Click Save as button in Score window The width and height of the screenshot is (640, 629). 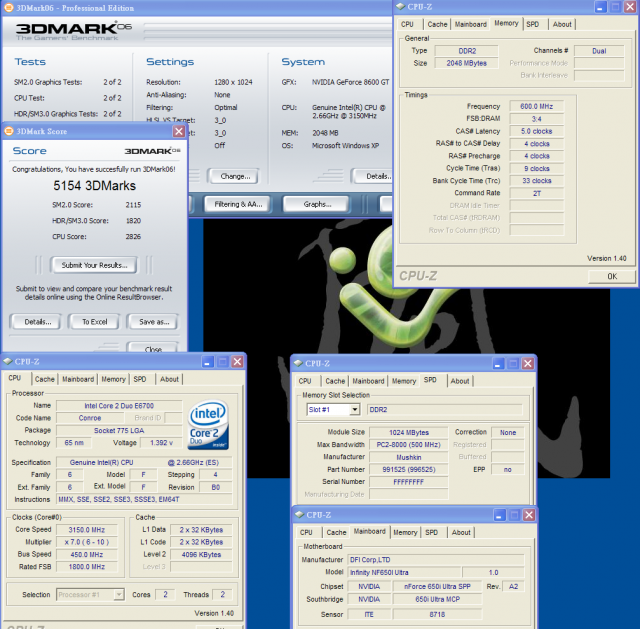click(x=154, y=322)
